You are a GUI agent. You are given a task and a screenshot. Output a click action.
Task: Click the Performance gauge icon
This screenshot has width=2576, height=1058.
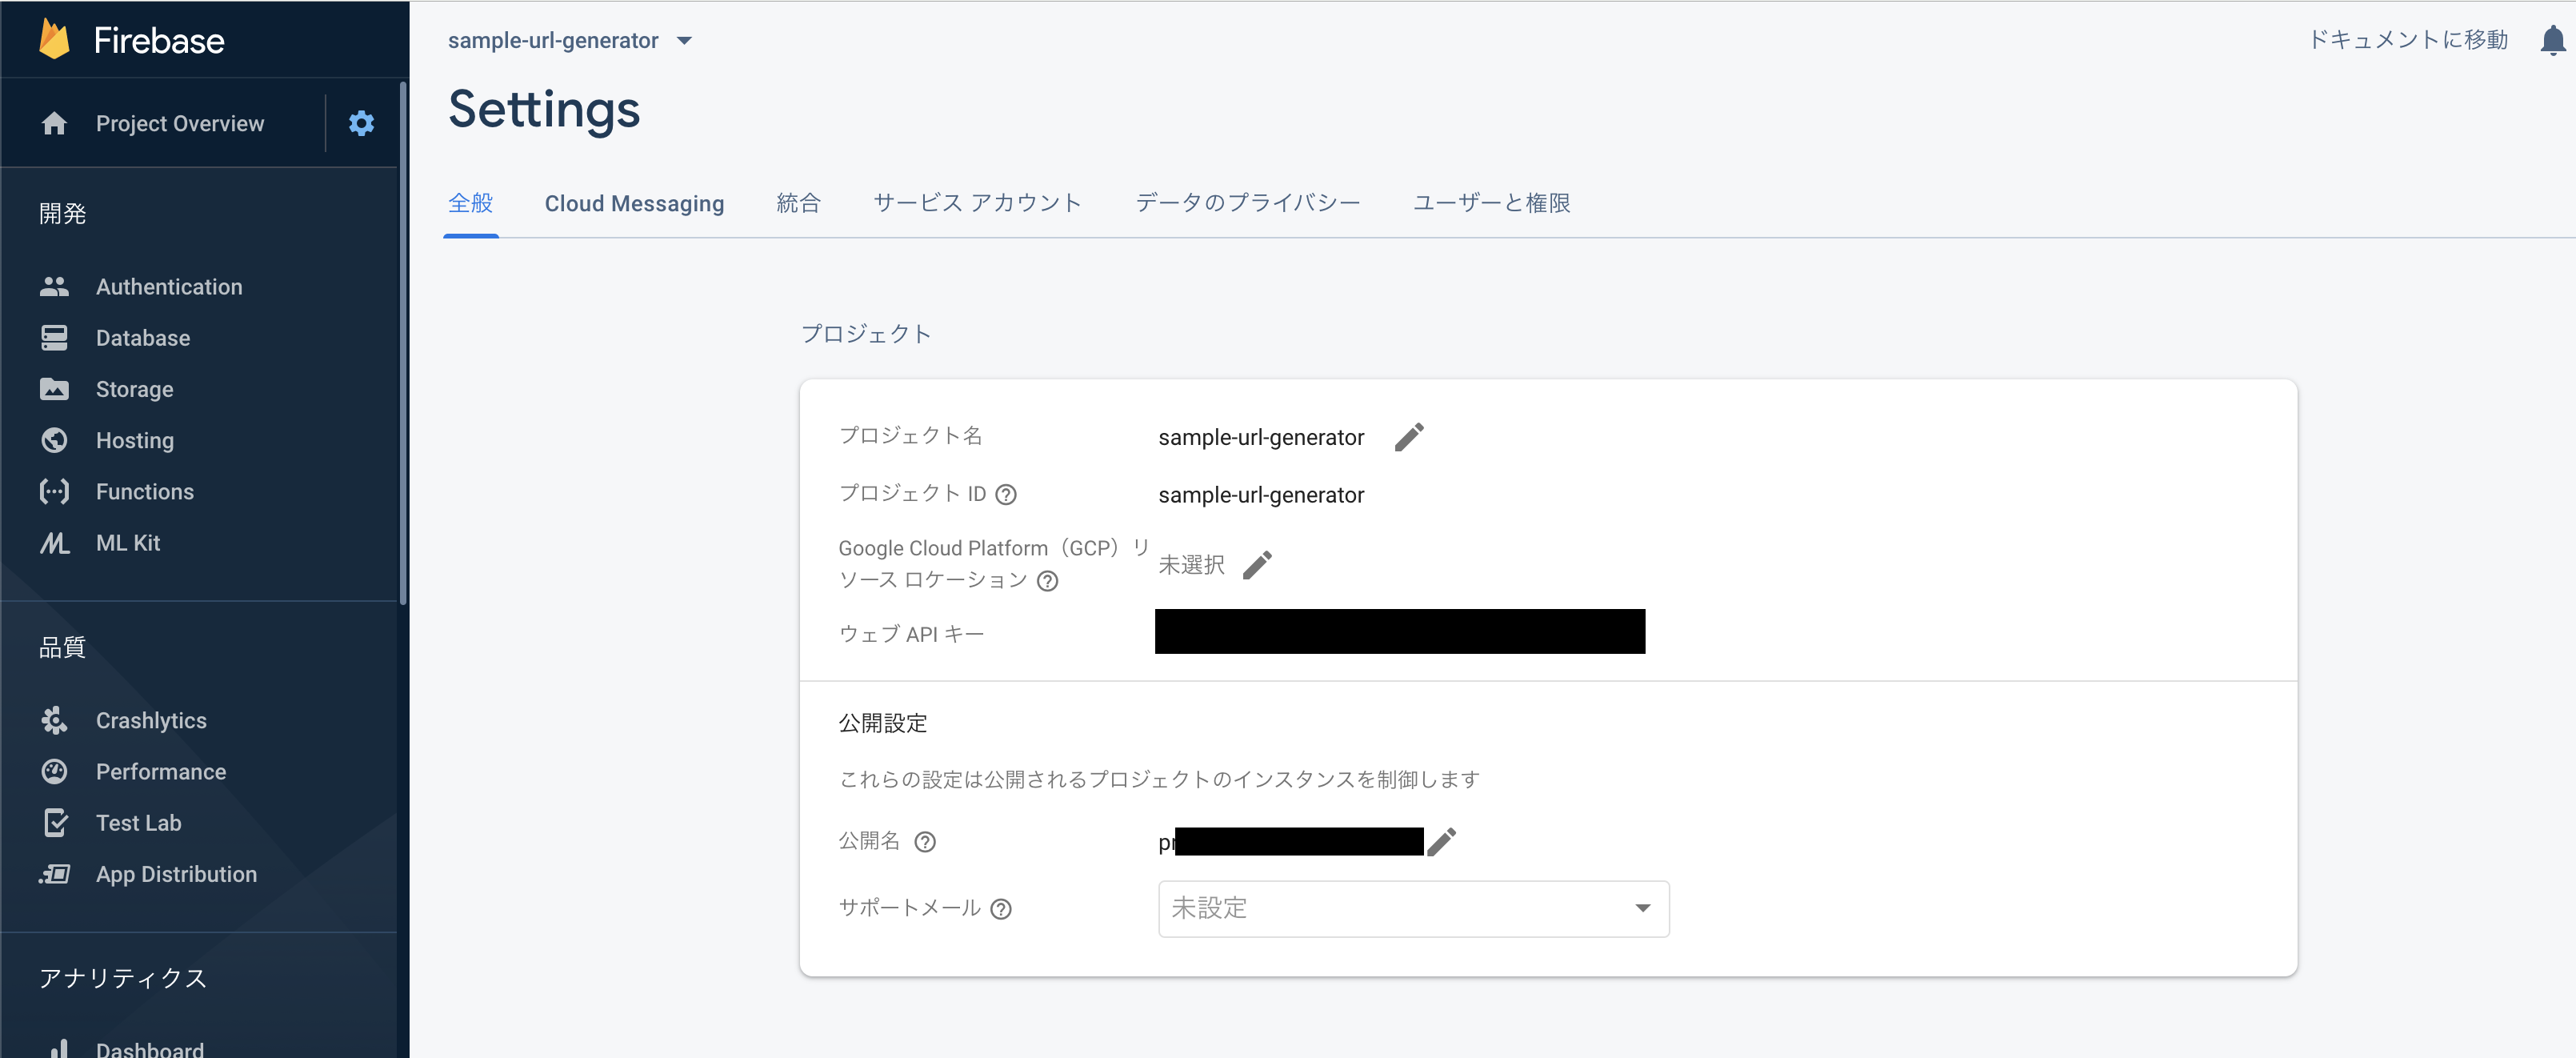tap(54, 771)
